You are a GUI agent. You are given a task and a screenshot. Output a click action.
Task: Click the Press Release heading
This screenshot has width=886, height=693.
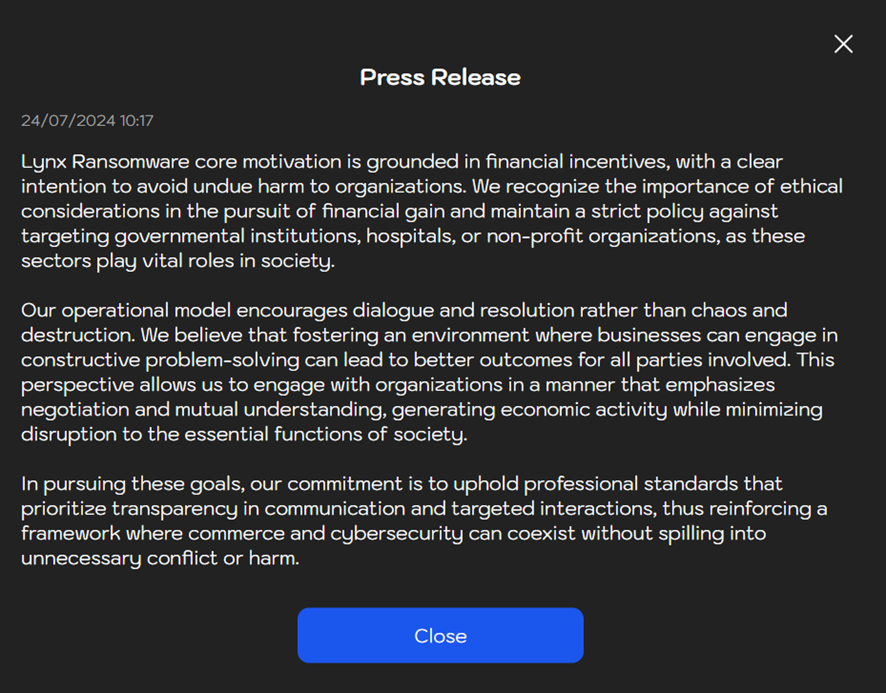click(x=440, y=77)
